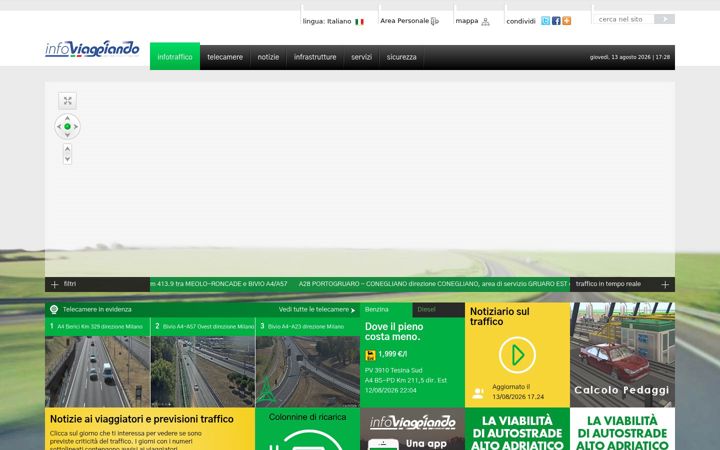Open the infoViaggiando app tile
The width and height of the screenshot is (720, 450).
pos(412,429)
